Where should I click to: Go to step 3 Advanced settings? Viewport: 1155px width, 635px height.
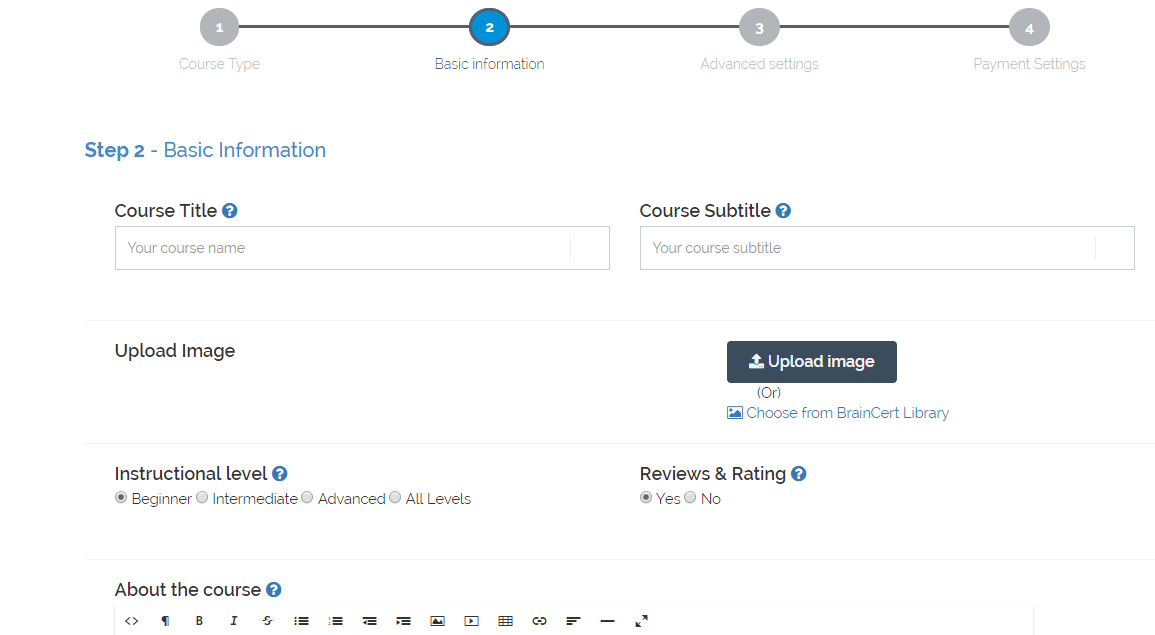click(x=759, y=28)
